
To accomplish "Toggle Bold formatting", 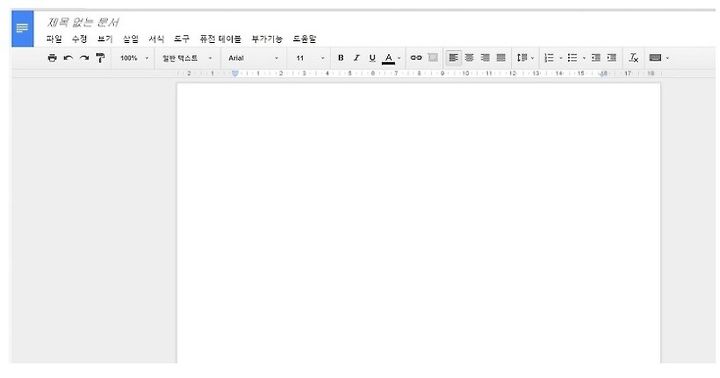I will pos(341,58).
